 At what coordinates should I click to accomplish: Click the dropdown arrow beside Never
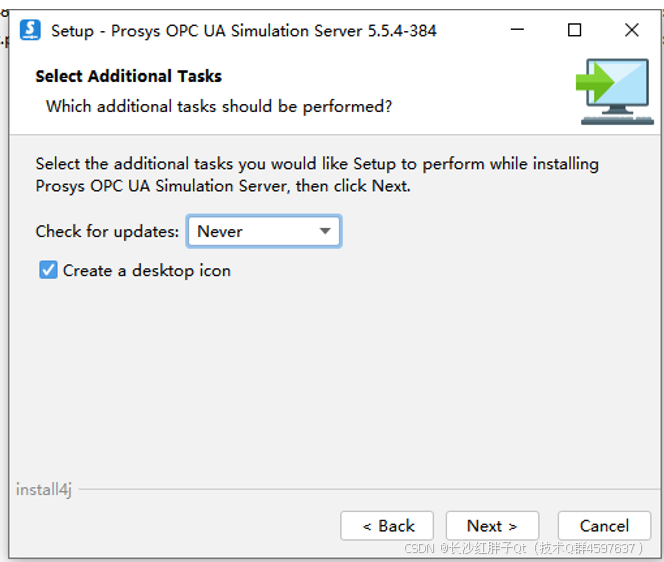pos(325,231)
